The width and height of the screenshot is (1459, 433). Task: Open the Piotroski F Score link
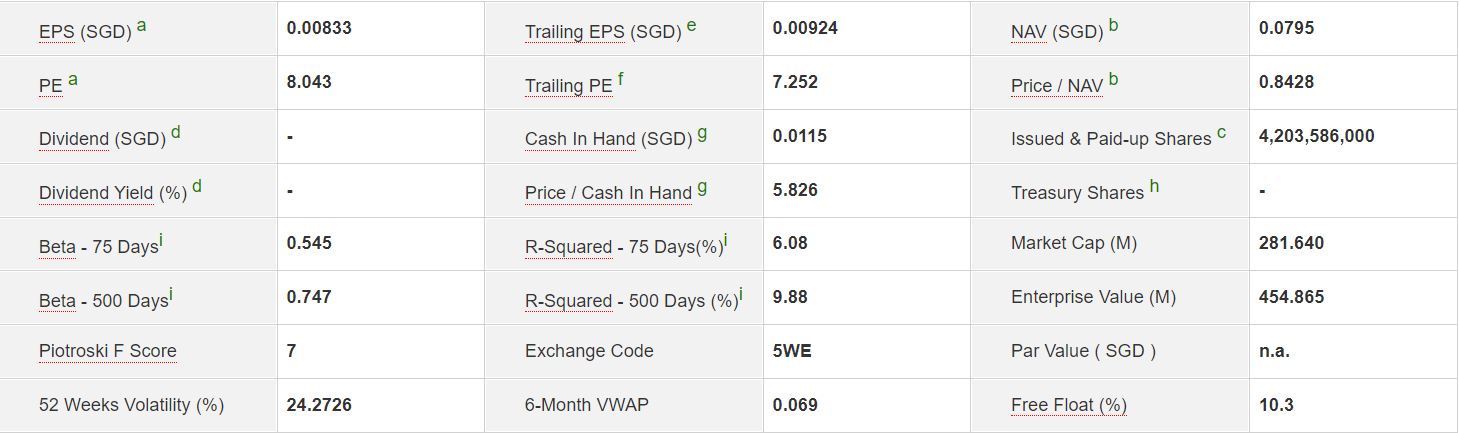(x=107, y=351)
